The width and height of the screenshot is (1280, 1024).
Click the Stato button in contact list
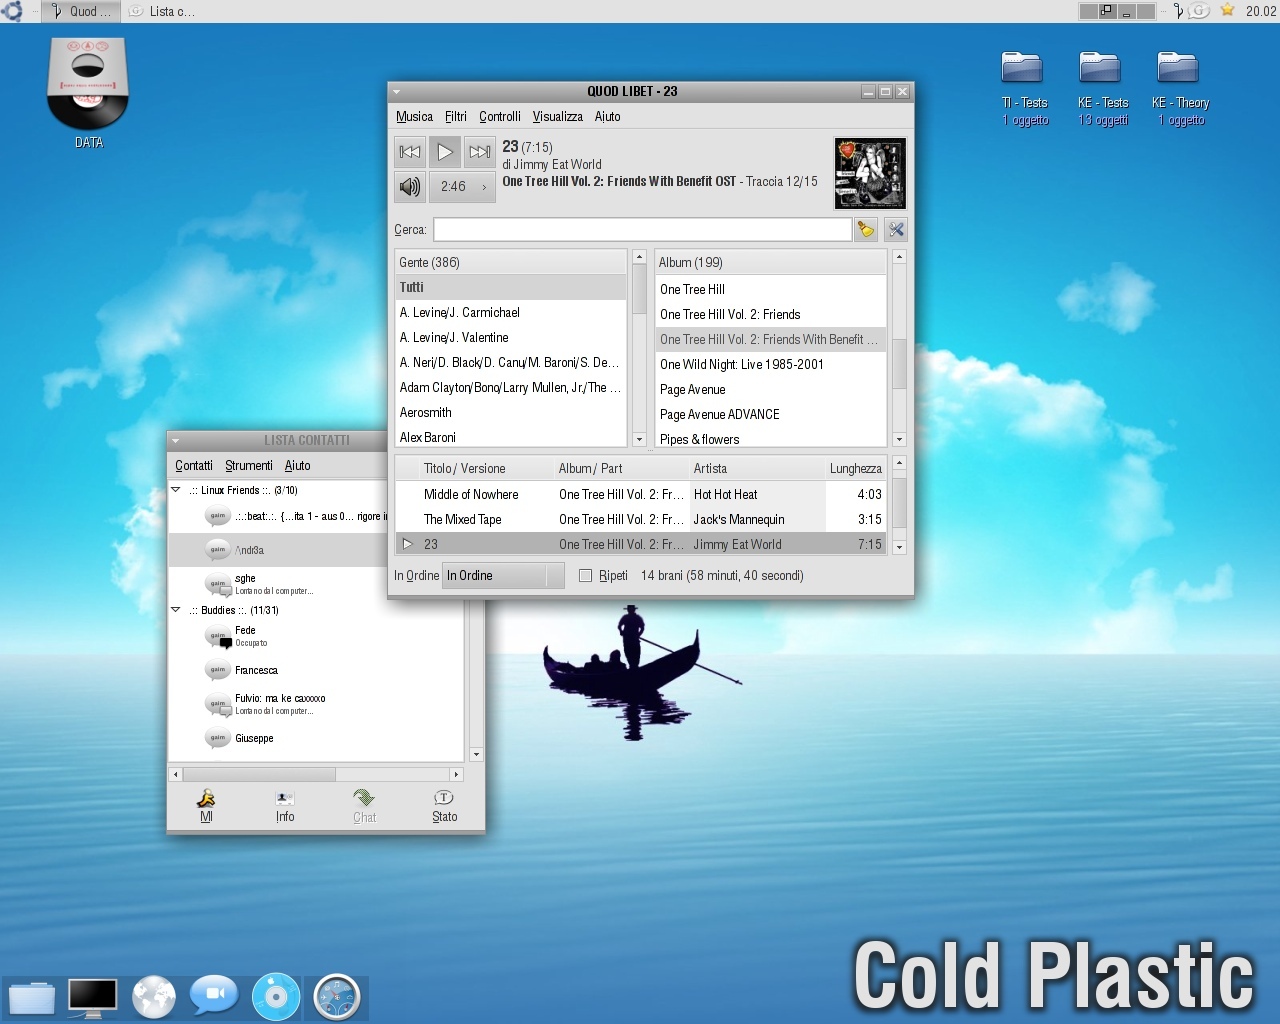click(444, 806)
